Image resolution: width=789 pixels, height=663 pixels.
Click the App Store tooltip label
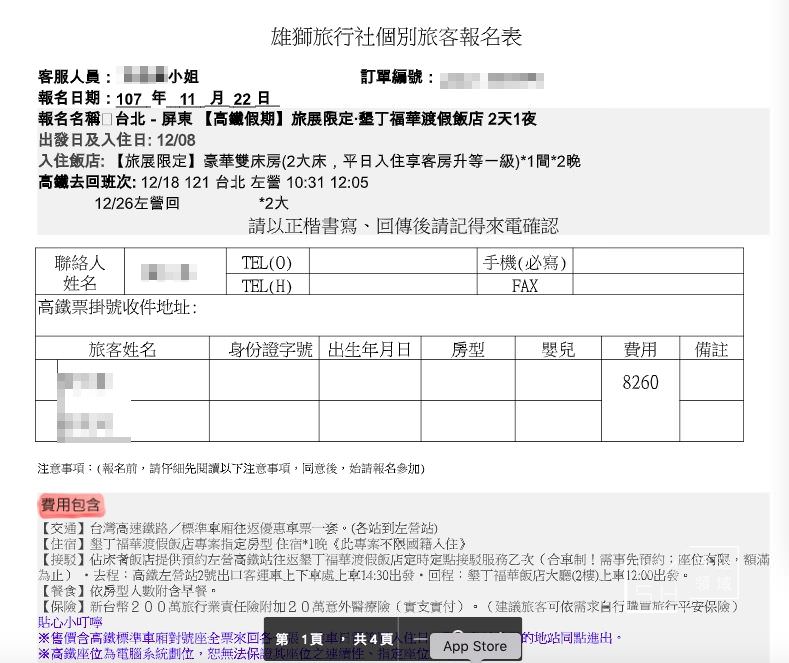[475, 646]
